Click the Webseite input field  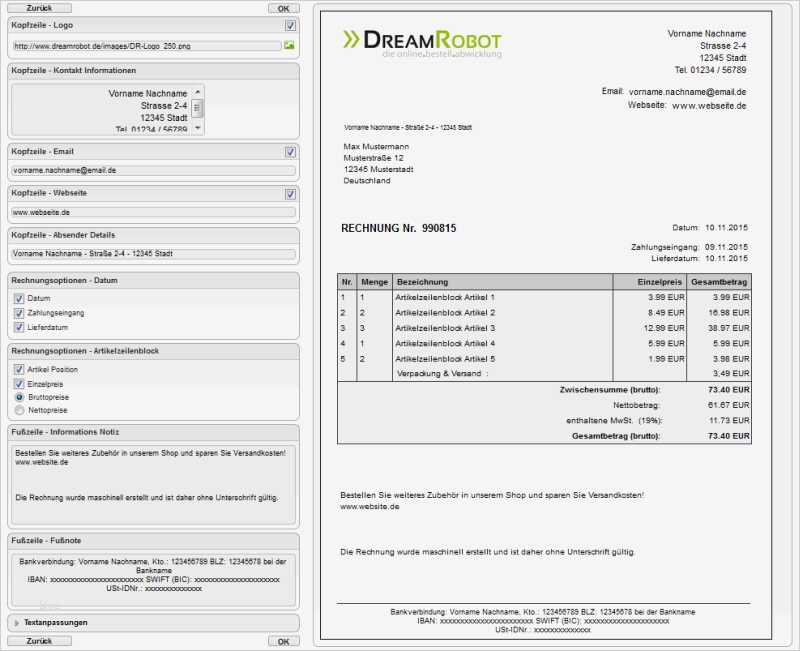154,212
